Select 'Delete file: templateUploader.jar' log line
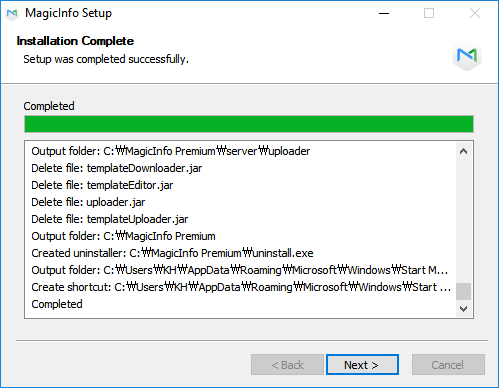The height and width of the screenshot is (388, 499). click(x=110, y=219)
